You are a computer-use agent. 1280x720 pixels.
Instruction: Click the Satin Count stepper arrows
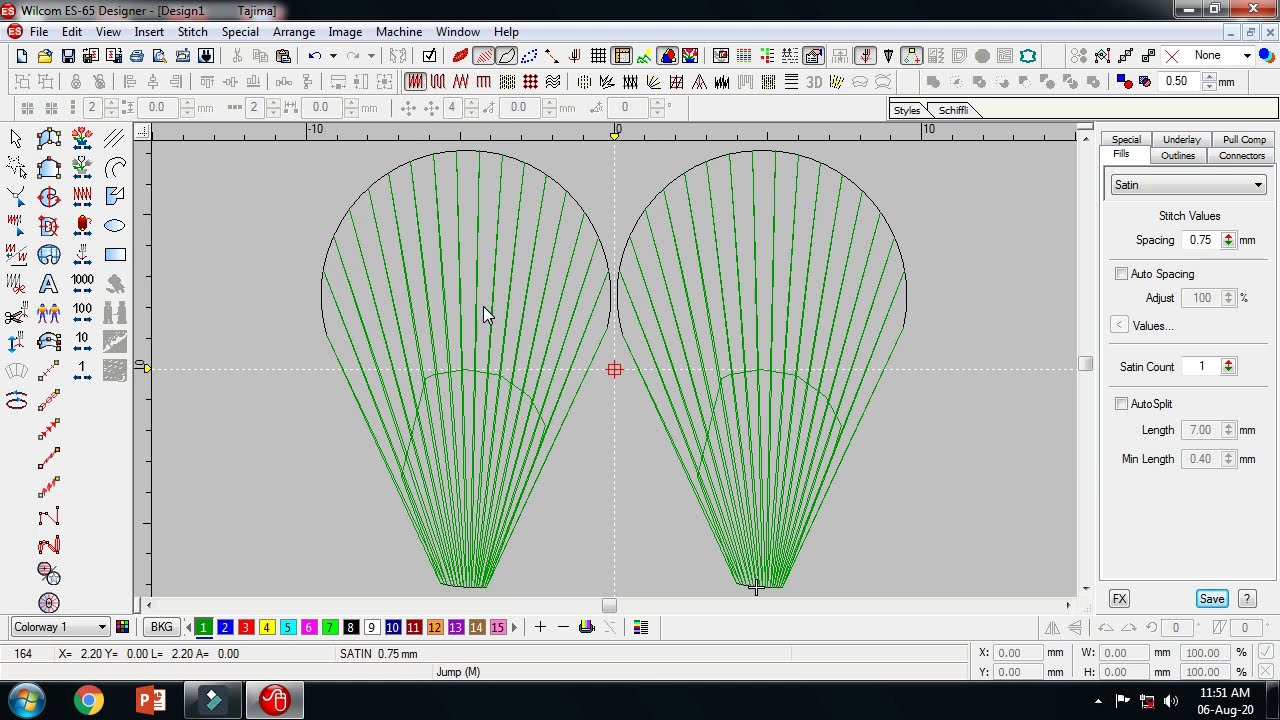[x=1228, y=367]
